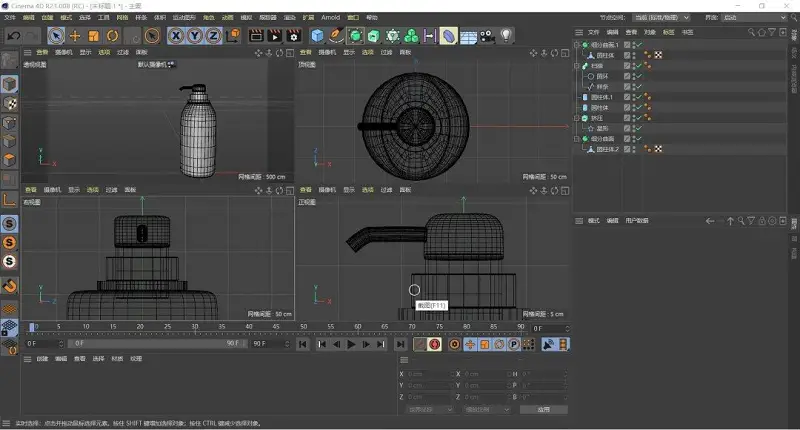Select the Live Selection arrow tool
Screen dimensions: 800x430
point(56,36)
